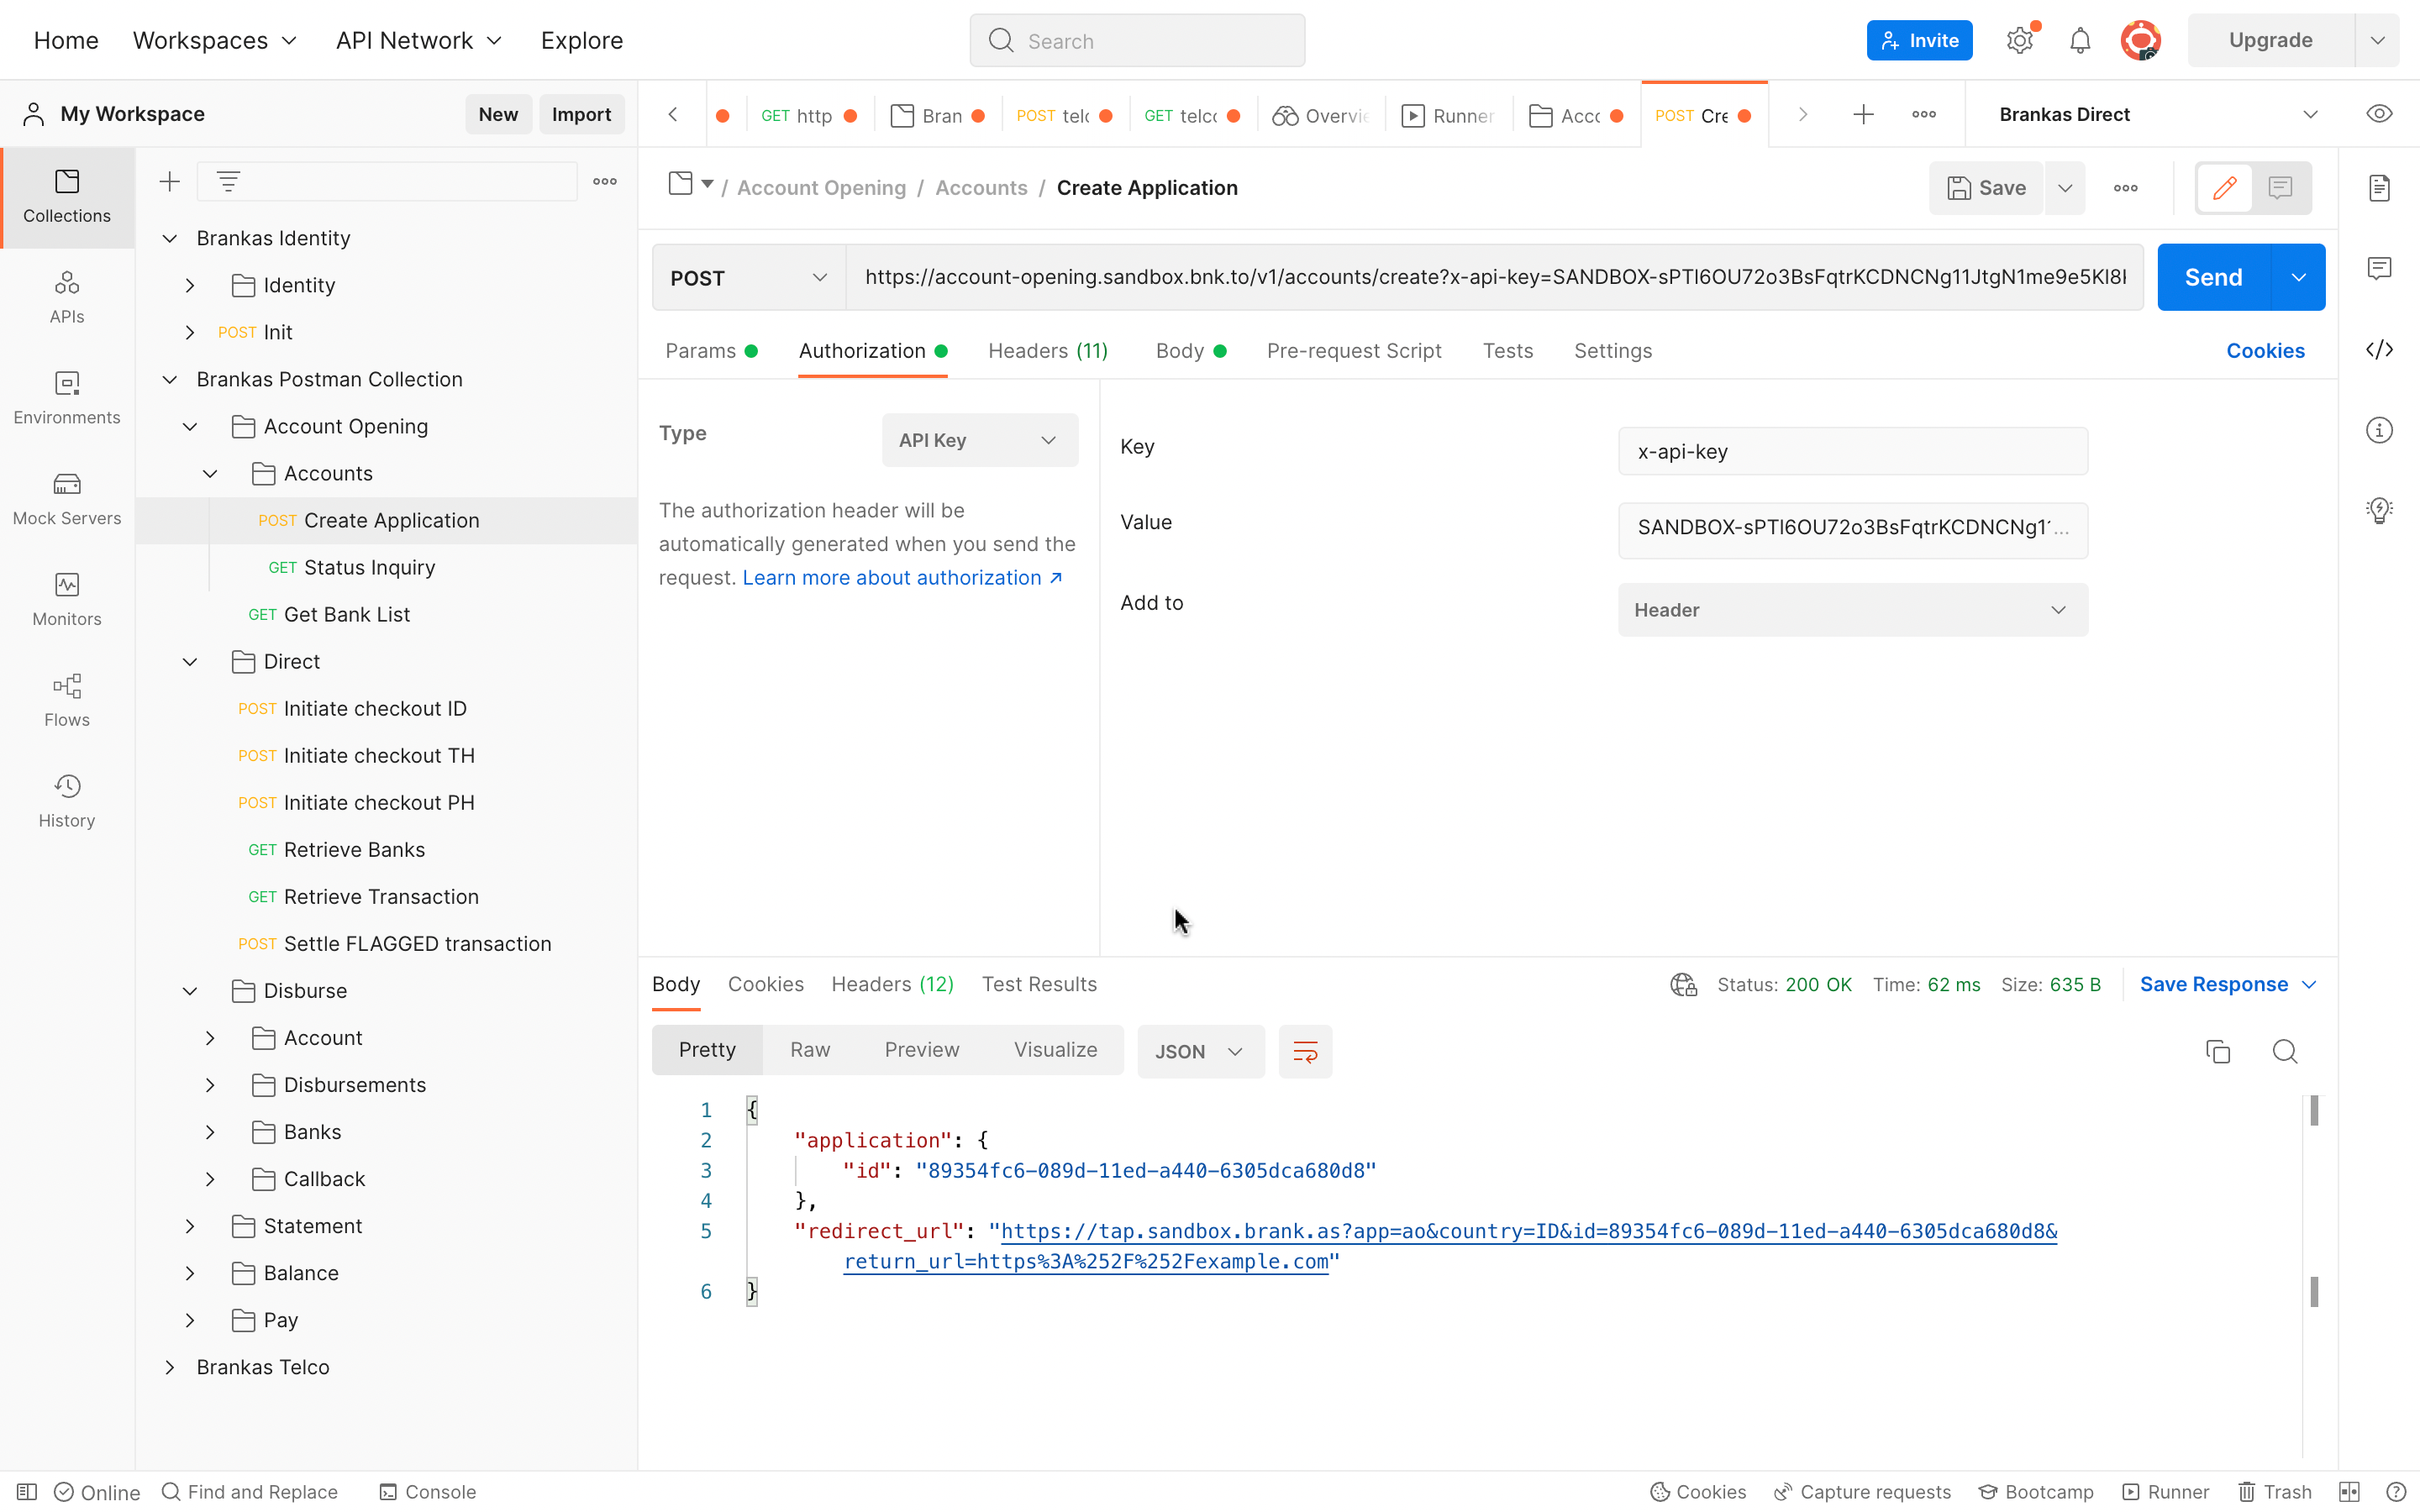The image size is (2420, 1512).
Task: Switch to the Pre-request Script tab
Action: (x=1353, y=351)
